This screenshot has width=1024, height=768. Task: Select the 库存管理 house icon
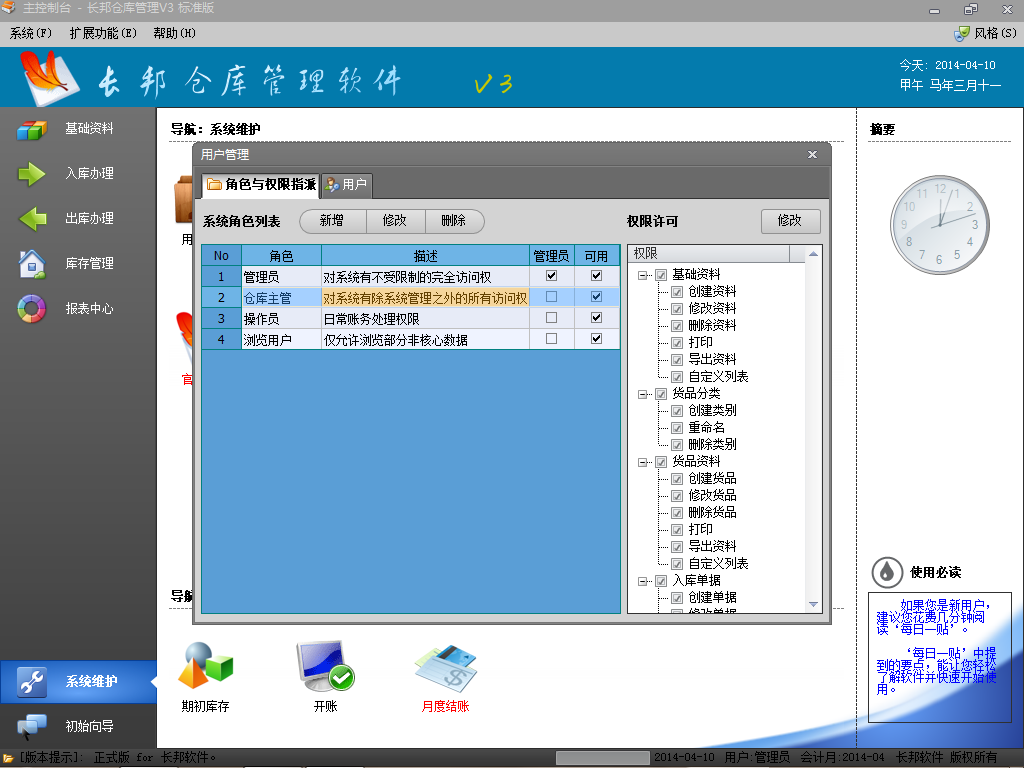32,264
